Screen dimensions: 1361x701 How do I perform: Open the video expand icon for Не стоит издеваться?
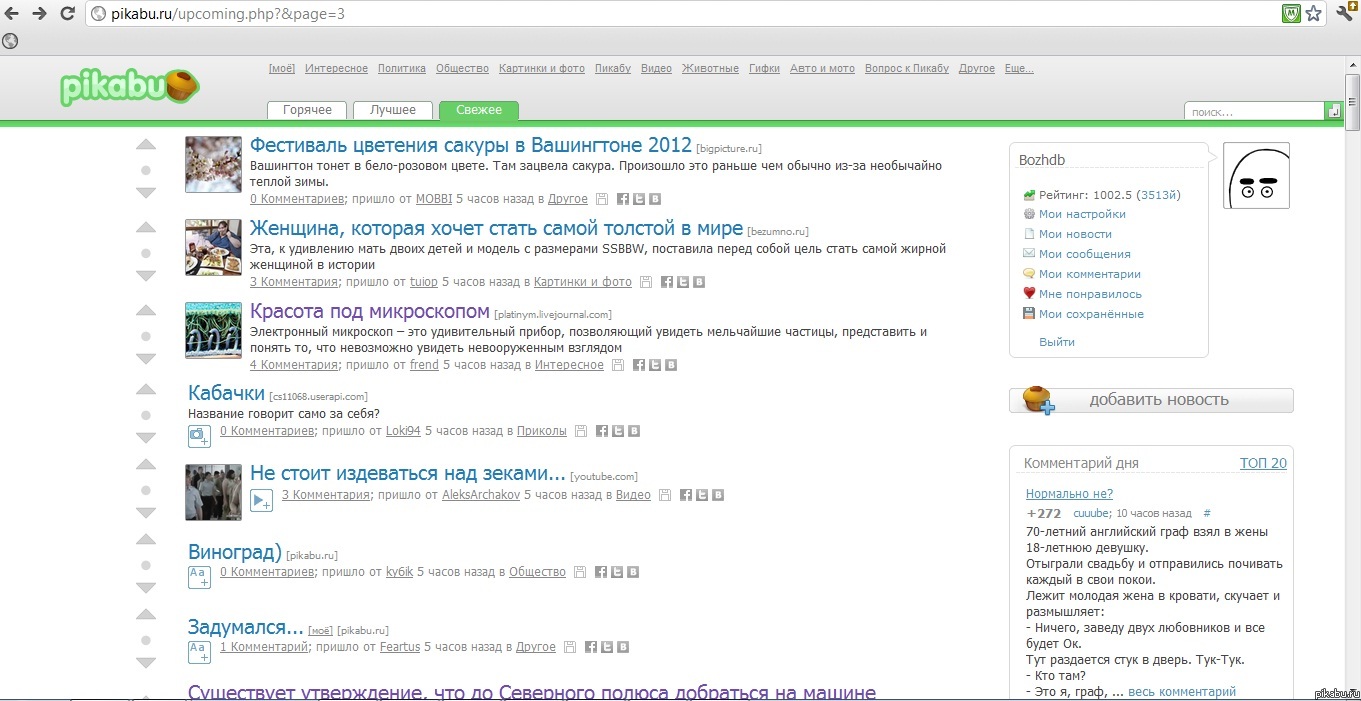(x=260, y=500)
